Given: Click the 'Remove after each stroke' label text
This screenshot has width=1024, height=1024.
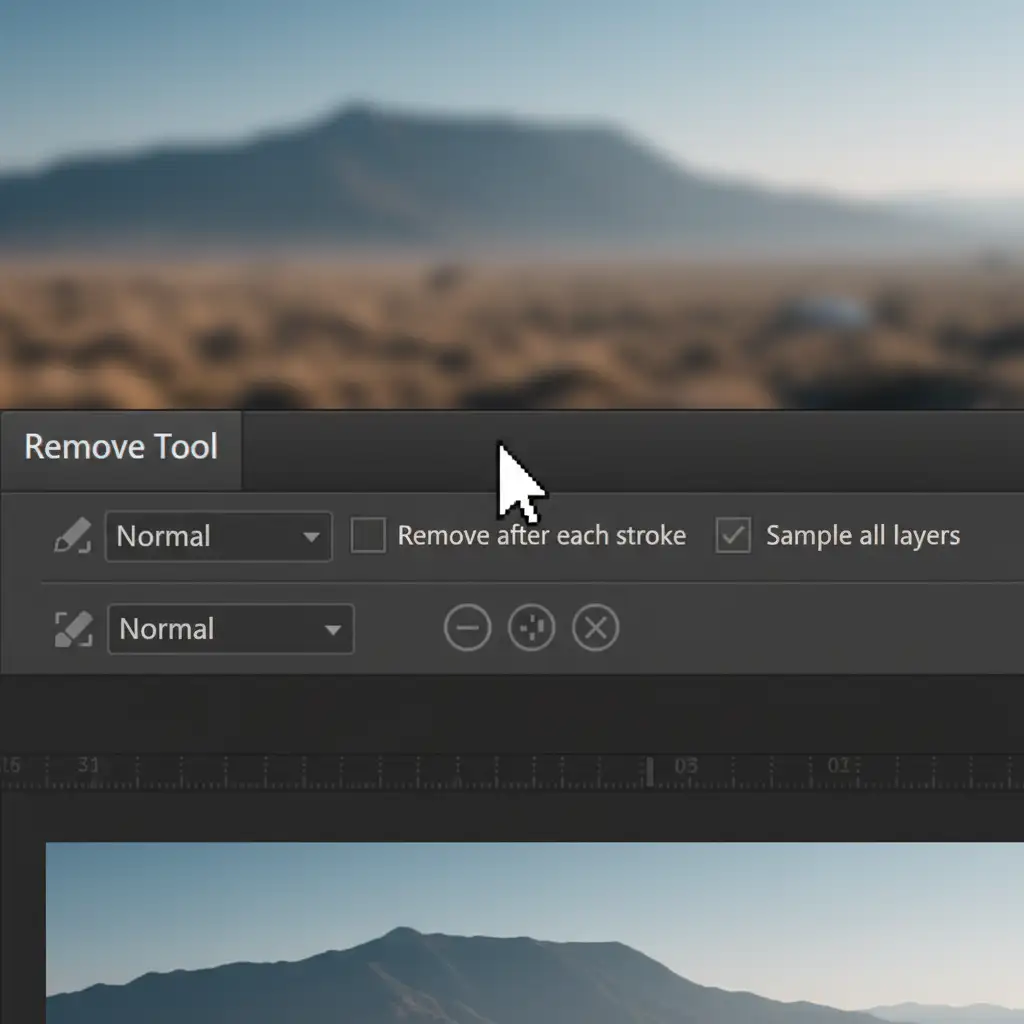Looking at the screenshot, I should click(x=541, y=536).
